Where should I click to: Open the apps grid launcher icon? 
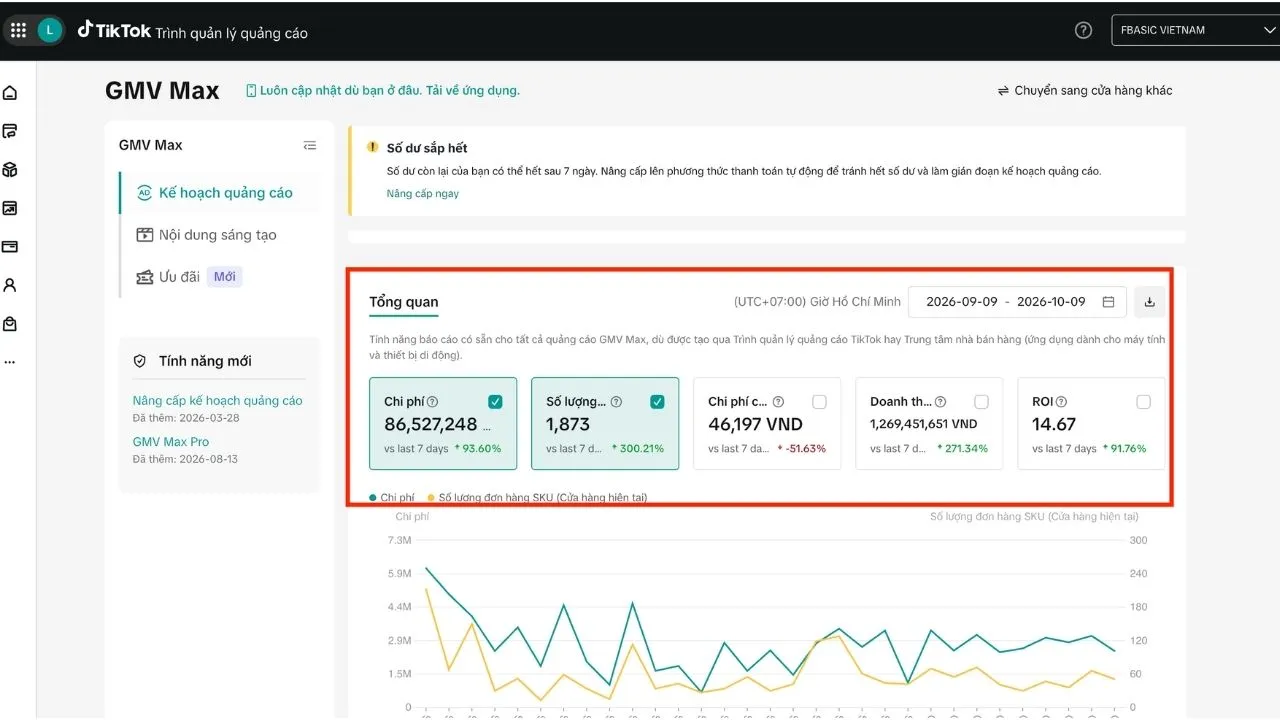(18, 30)
